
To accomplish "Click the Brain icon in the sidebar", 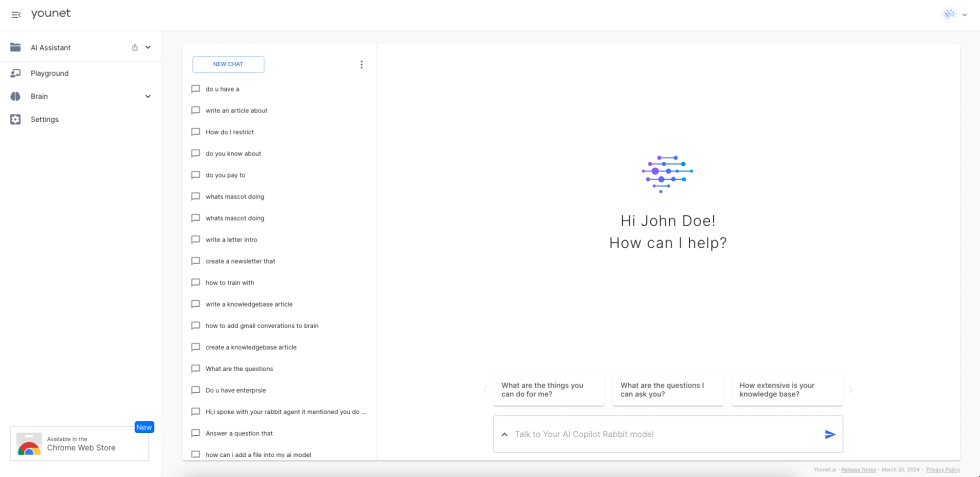I will 15,96.
